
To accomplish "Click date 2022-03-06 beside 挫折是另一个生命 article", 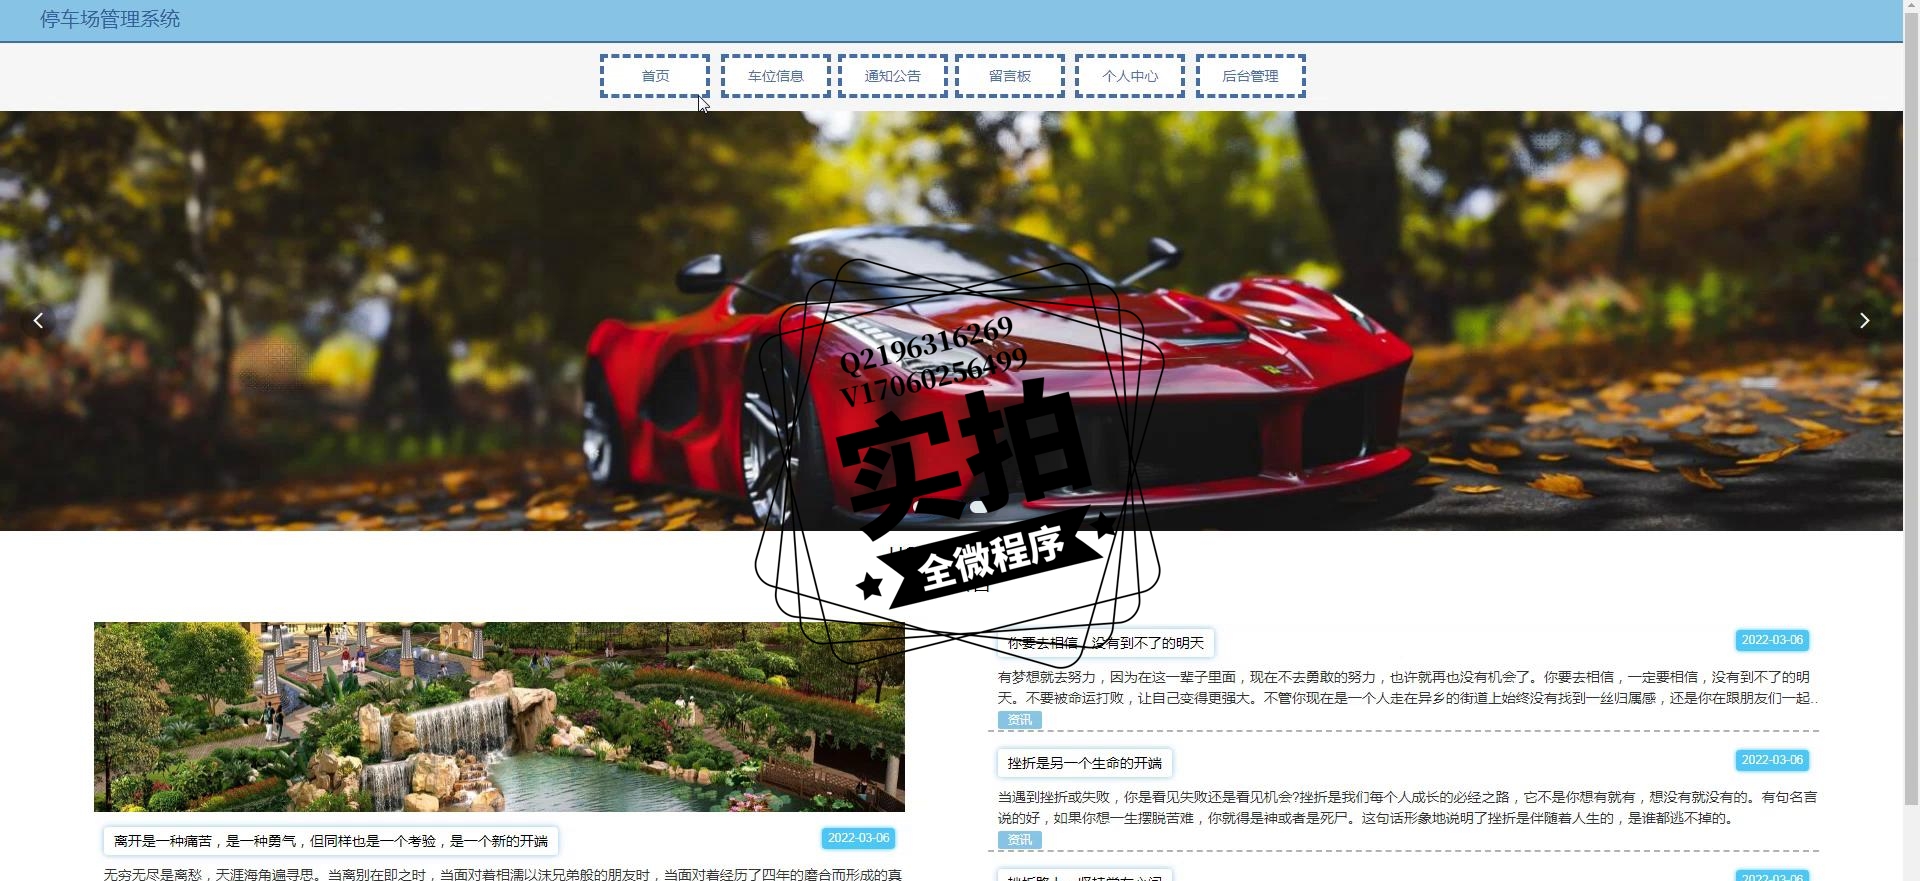I will 1772,760.
